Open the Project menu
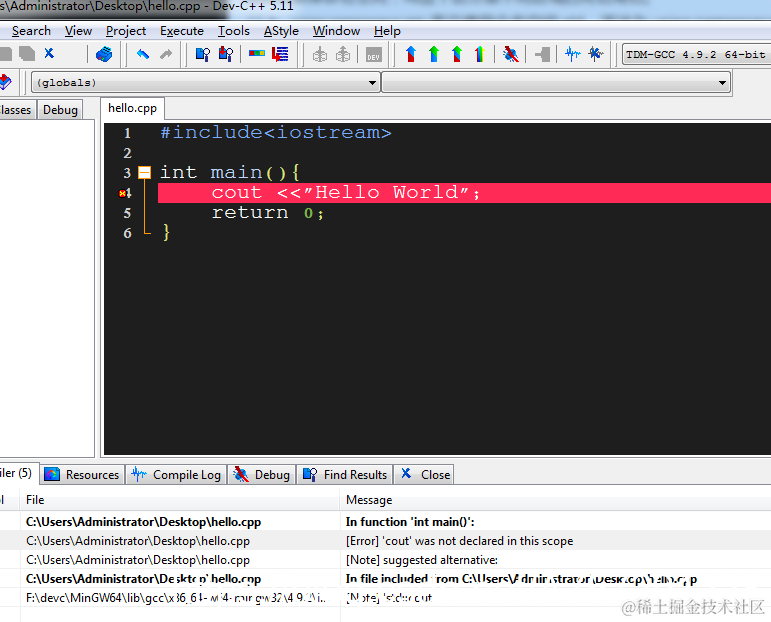 click(126, 31)
